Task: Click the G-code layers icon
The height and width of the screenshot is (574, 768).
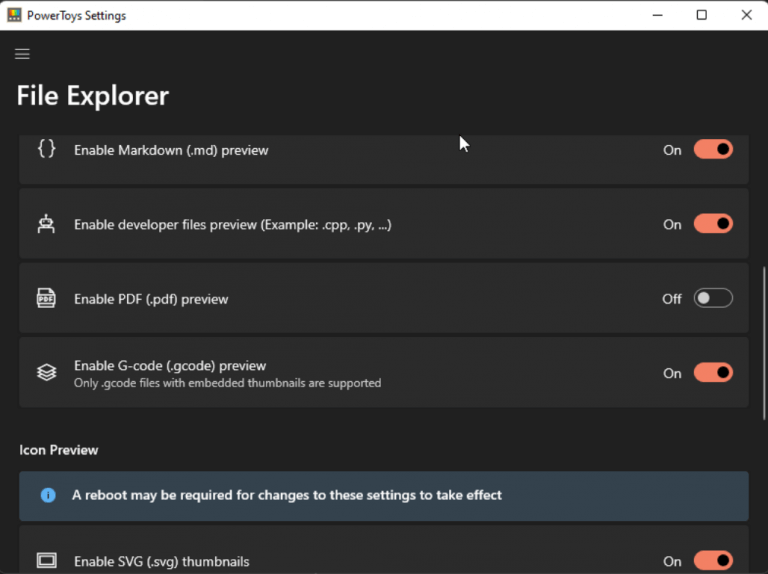Action: click(47, 373)
